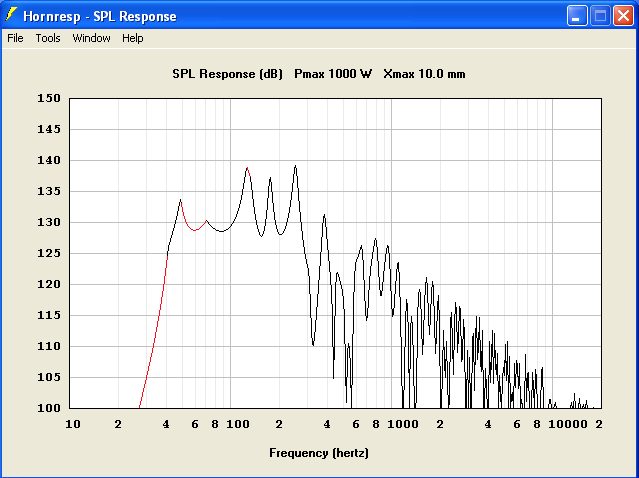Click the maximize button in title bar
The width and height of the screenshot is (639, 478).
600,16
